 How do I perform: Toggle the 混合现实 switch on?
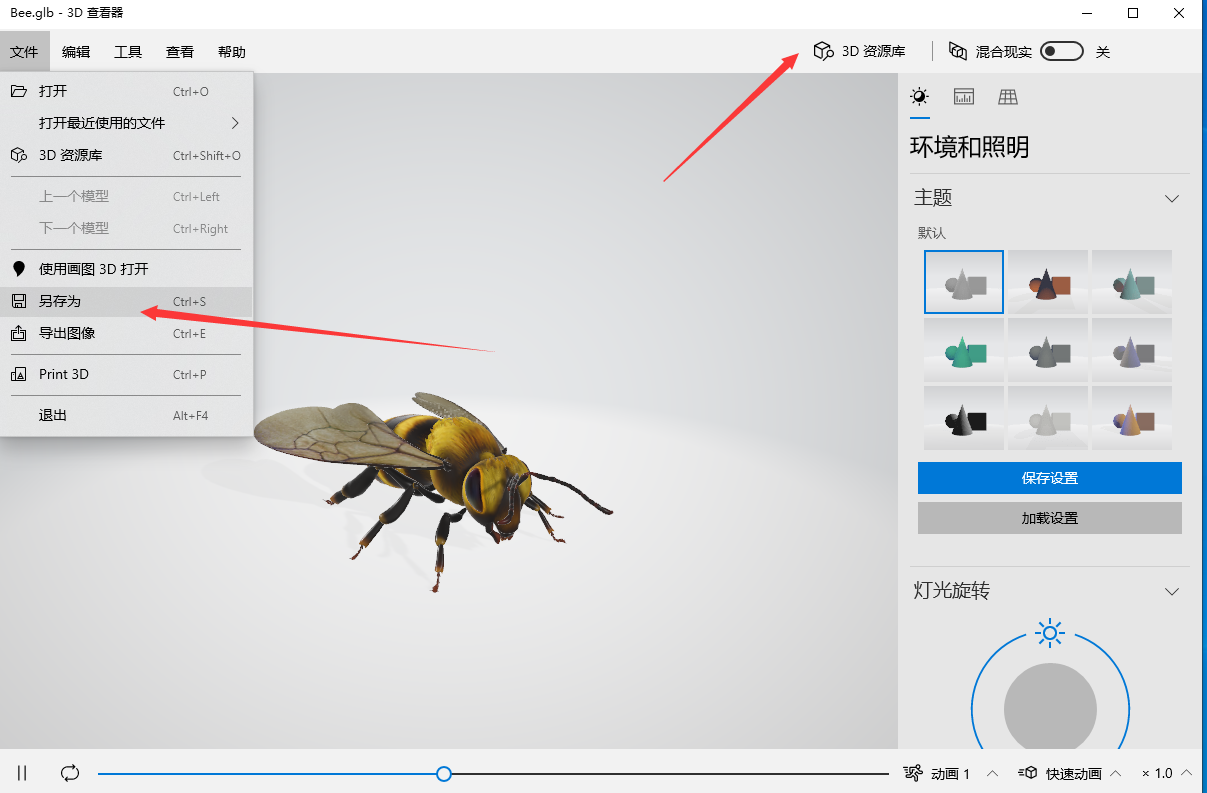pyautogui.click(x=1062, y=51)
